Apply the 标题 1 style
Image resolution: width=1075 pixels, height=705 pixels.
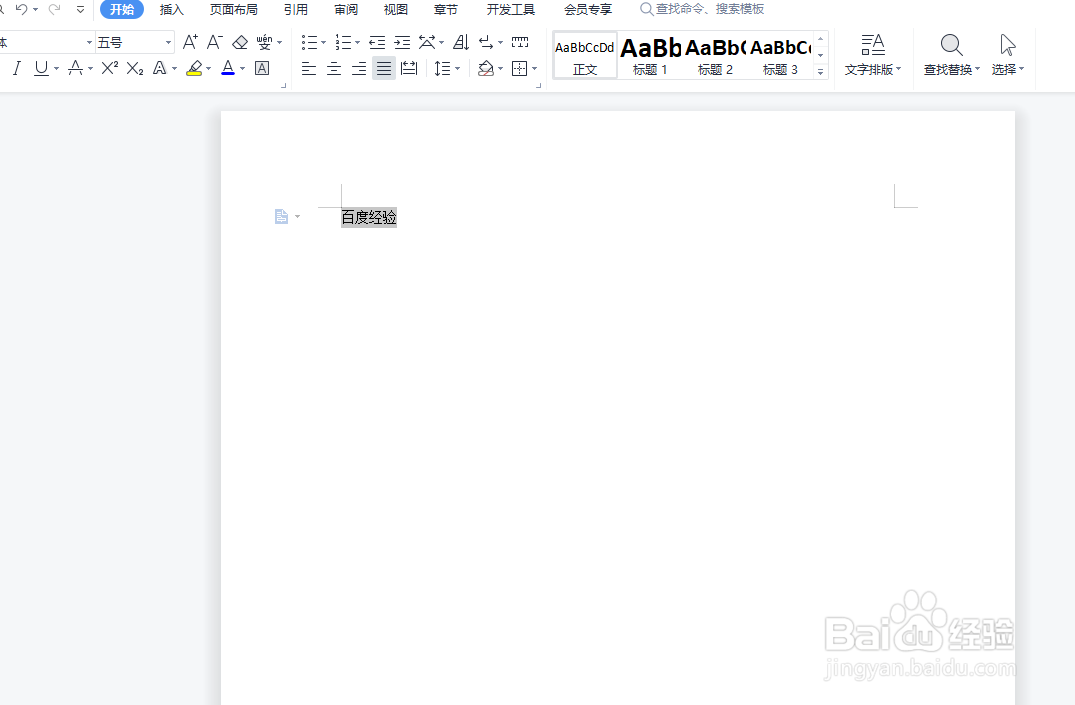pos(650,56)
